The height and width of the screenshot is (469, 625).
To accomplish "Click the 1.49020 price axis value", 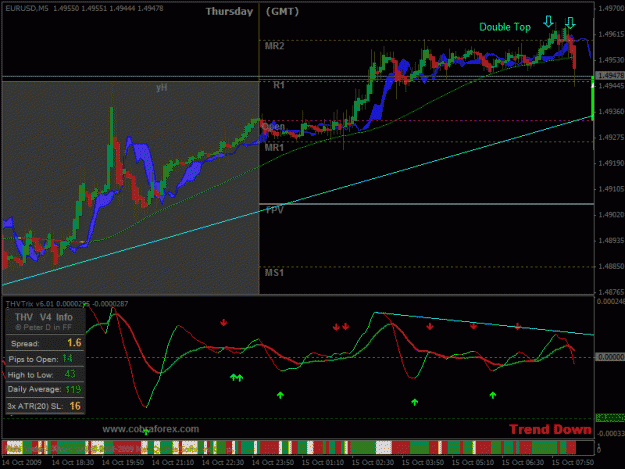I will click(611, 215).
